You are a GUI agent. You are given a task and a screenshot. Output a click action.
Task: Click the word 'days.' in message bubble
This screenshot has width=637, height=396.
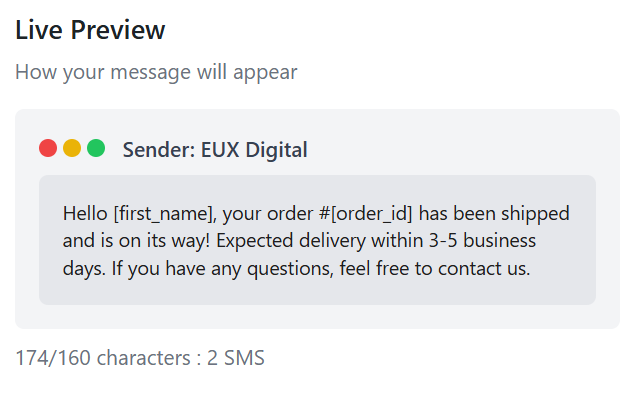[84, 269]
